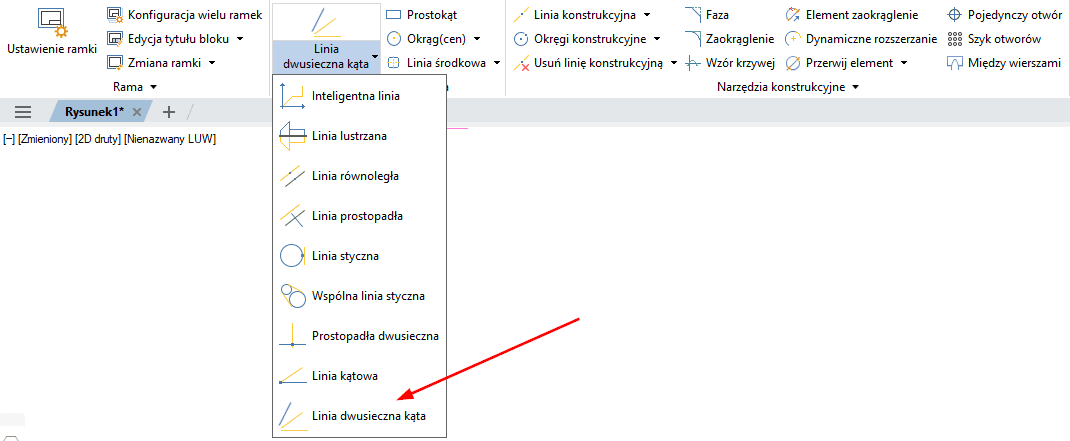This screenshot has width=1070, height=441.
Task: Expand the Edycja tytułu bloku dropdown arrow
Action: (x=240, y=39)
